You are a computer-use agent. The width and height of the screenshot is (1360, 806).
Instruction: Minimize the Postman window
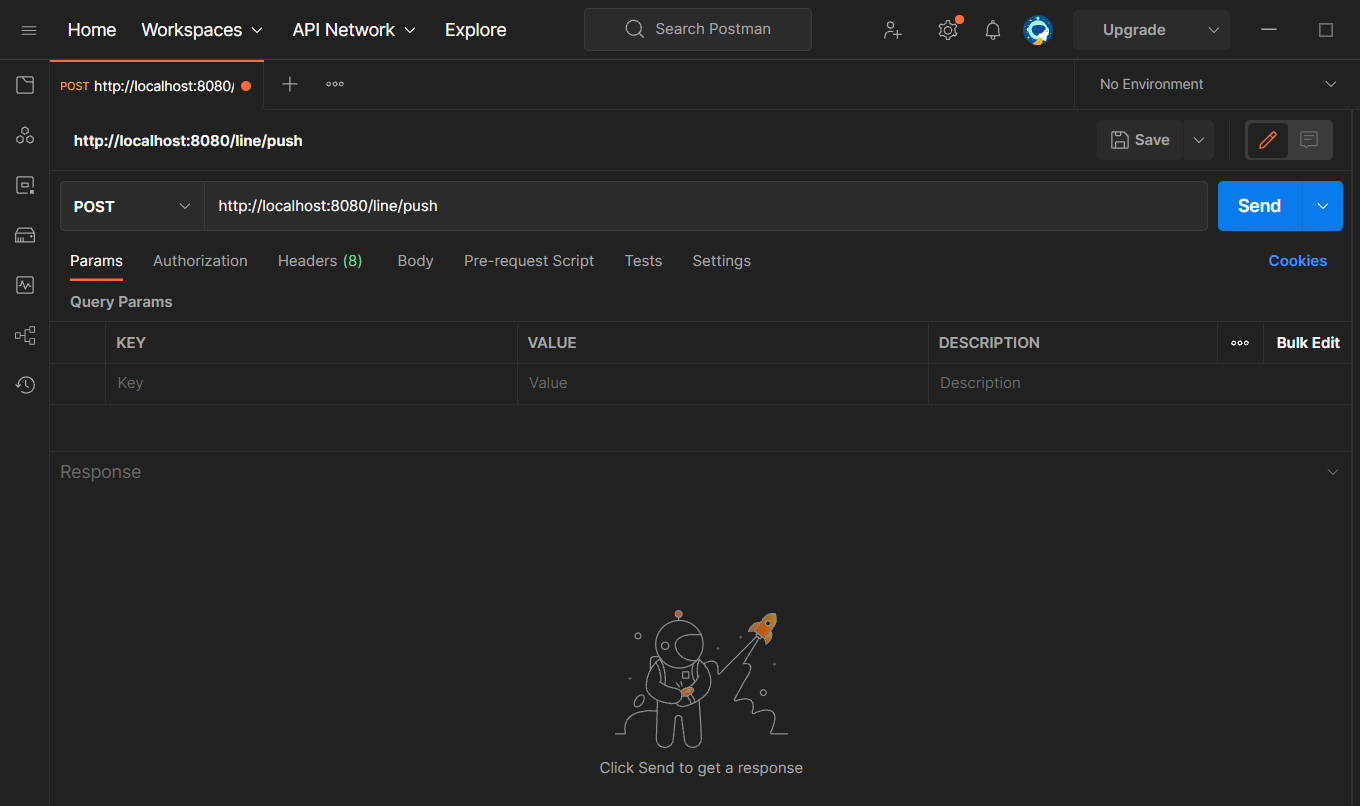tap(1269, 30)
